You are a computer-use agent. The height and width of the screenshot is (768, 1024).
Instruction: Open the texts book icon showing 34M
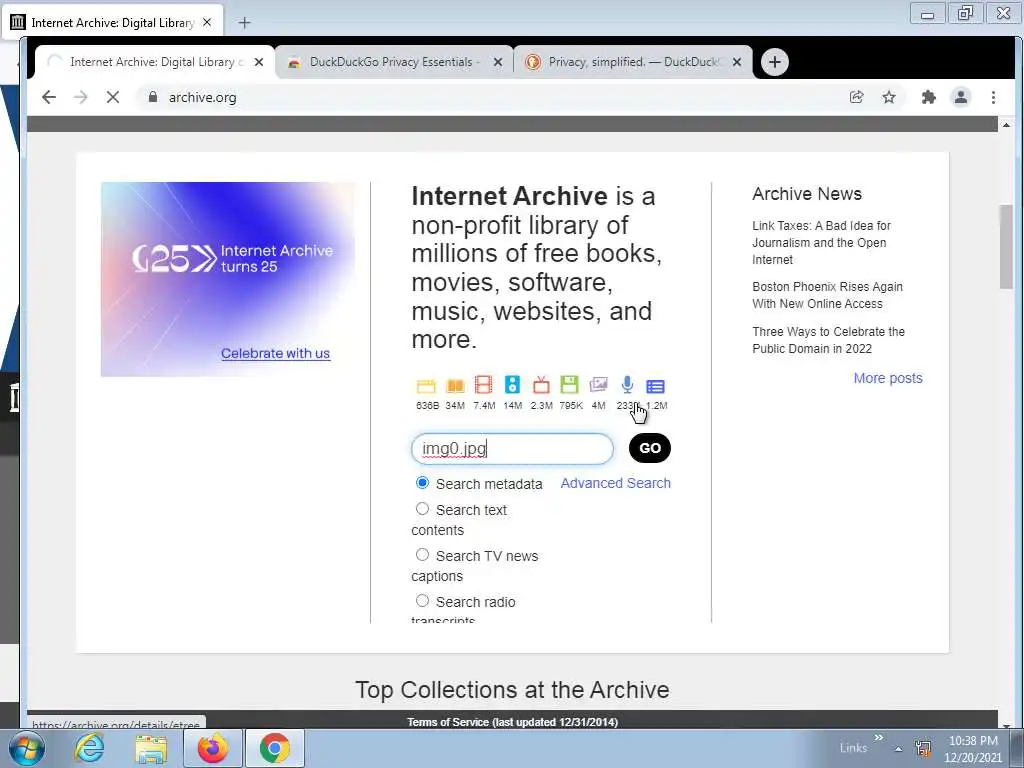click(455, 386)
